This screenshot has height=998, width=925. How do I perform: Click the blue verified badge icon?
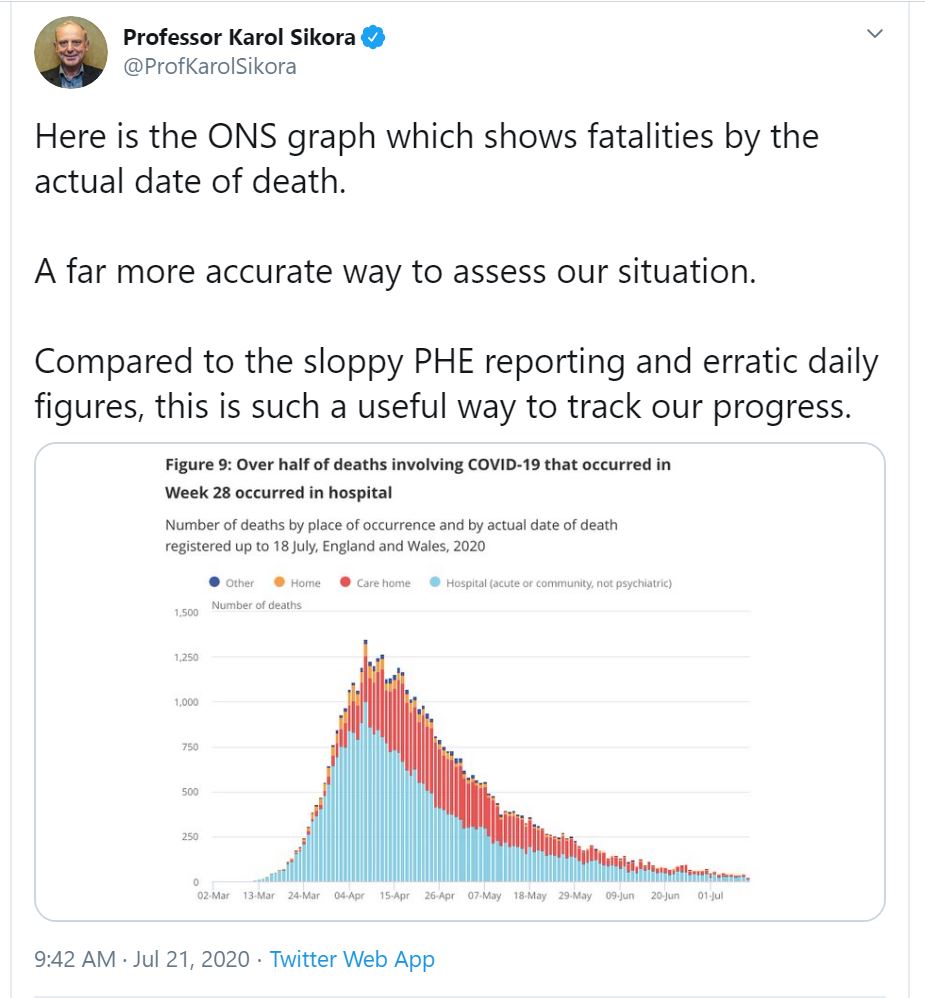point(373,39)
